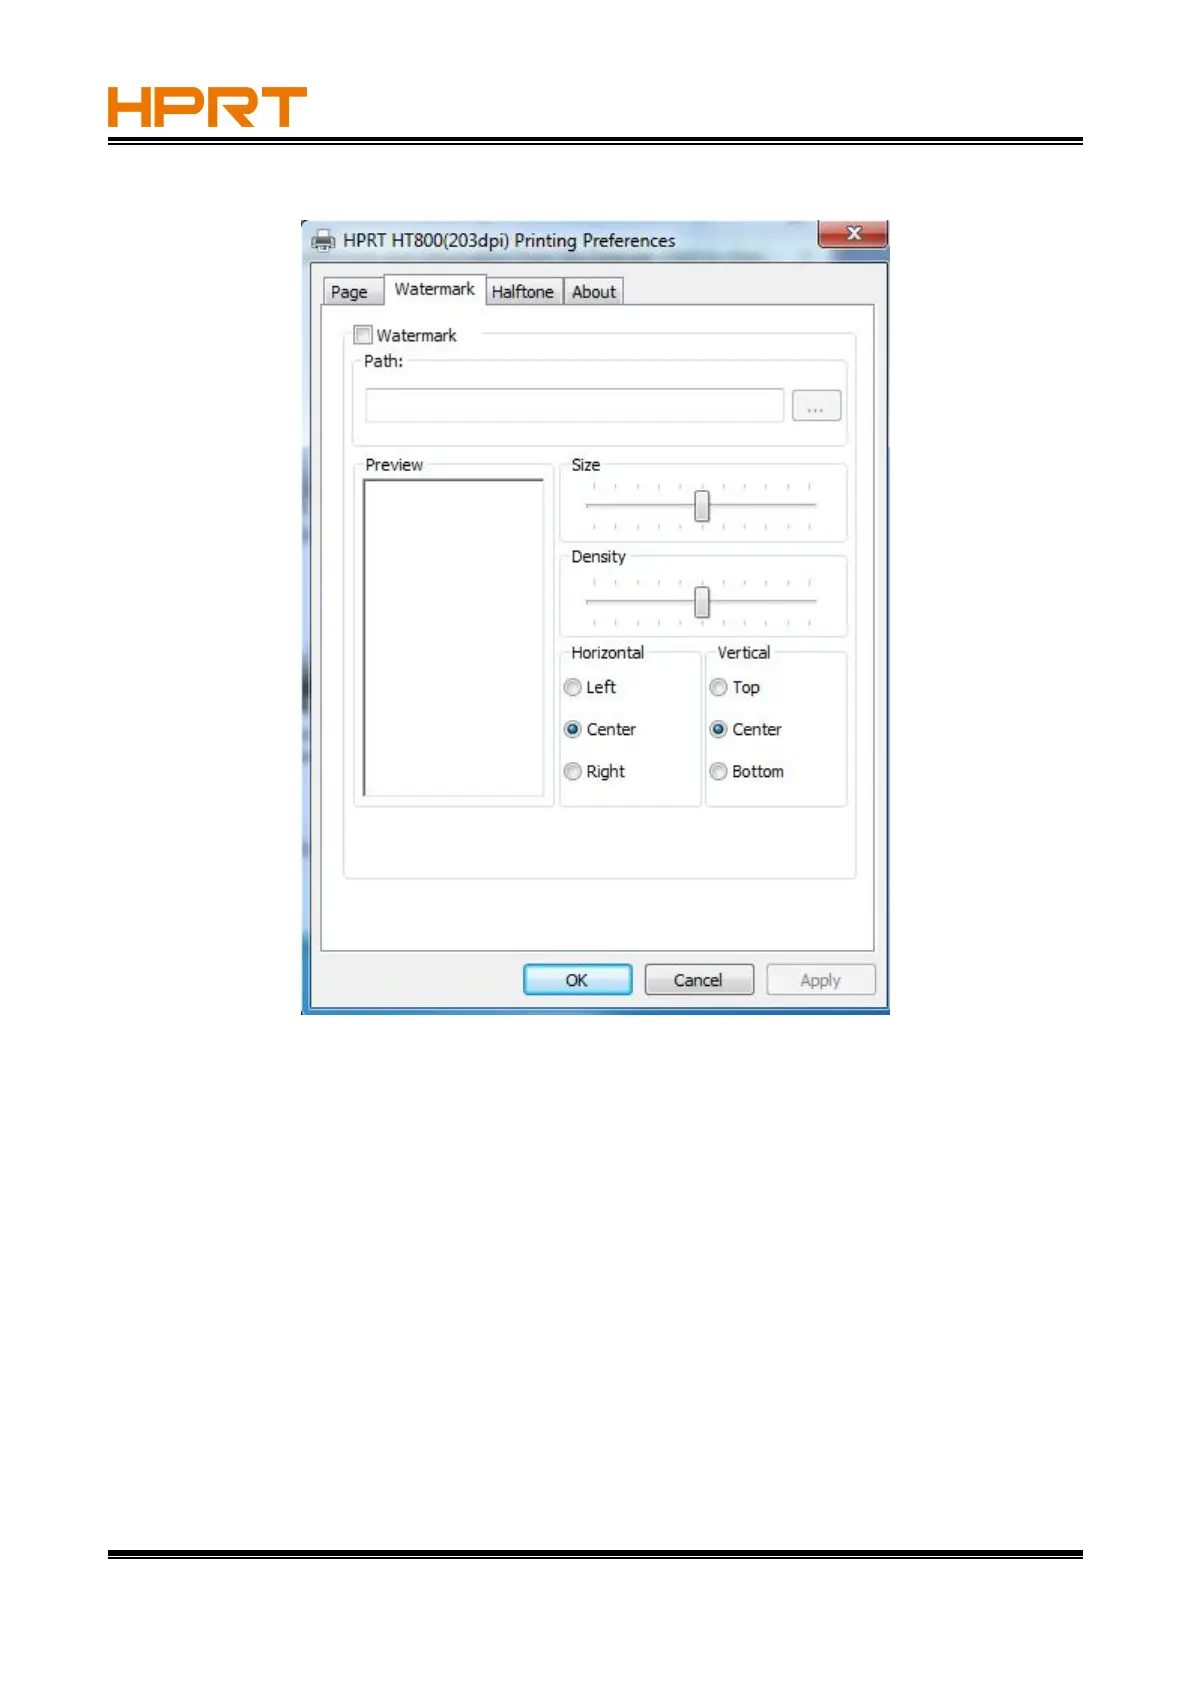Open the Halftone tab
1191x1684 pixels.
(x=523, y=292)
